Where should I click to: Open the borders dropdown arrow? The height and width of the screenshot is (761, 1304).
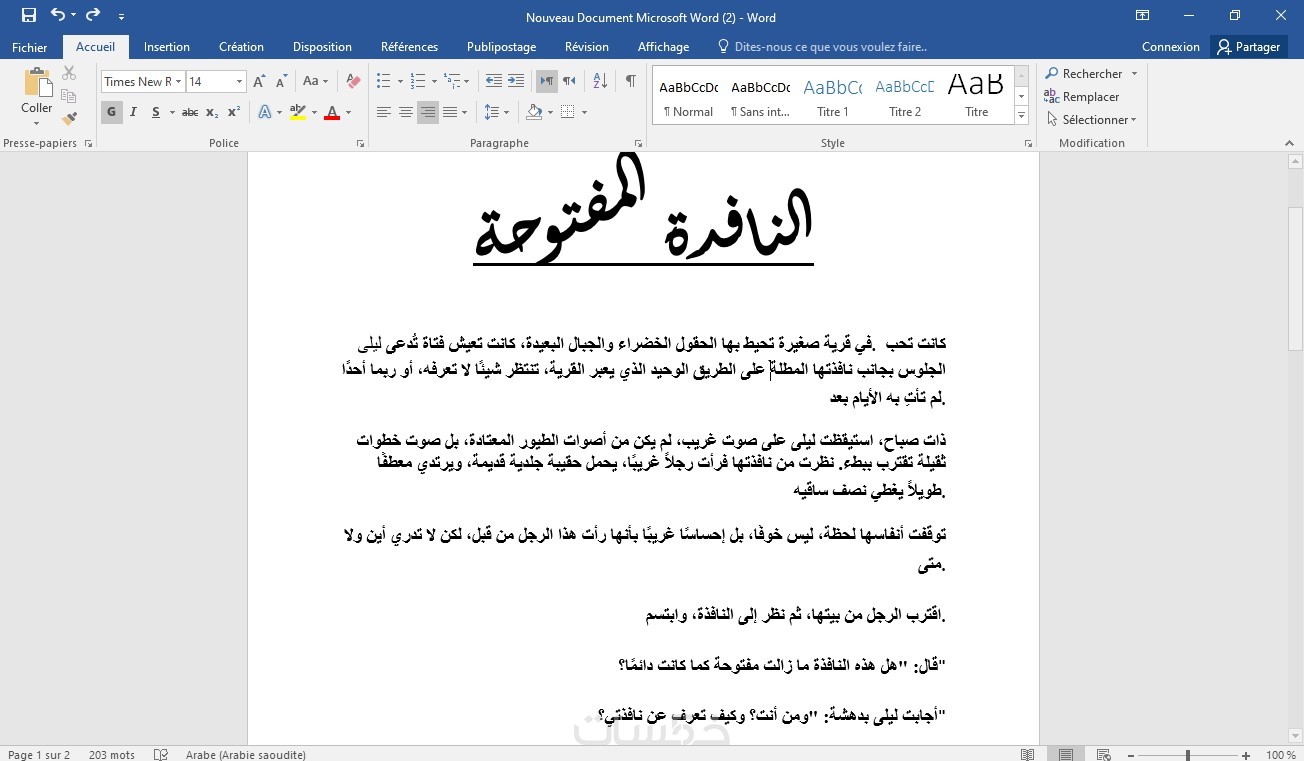(x=584, y=112)
